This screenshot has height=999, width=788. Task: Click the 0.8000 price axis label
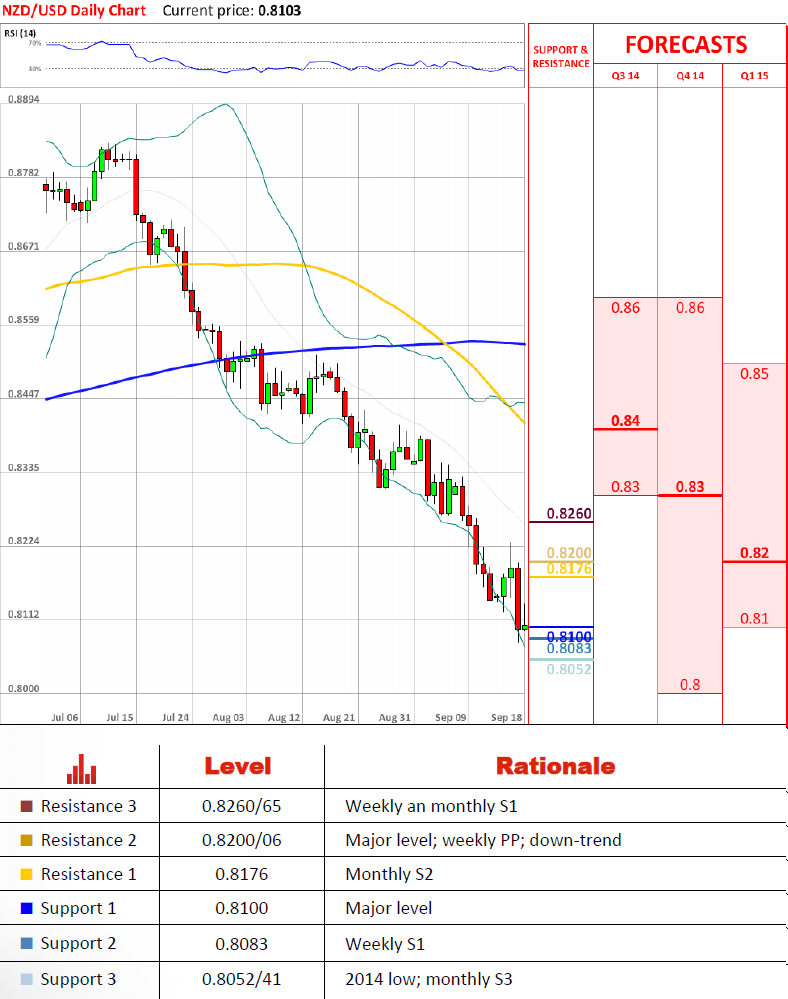[24, 689]
